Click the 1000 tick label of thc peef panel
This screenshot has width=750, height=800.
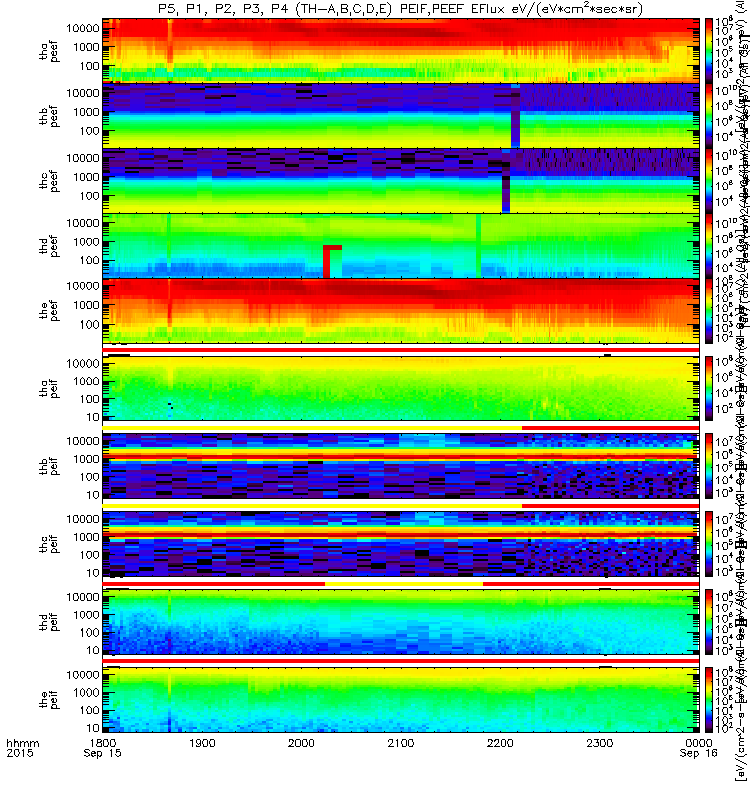tap(86, 177)
